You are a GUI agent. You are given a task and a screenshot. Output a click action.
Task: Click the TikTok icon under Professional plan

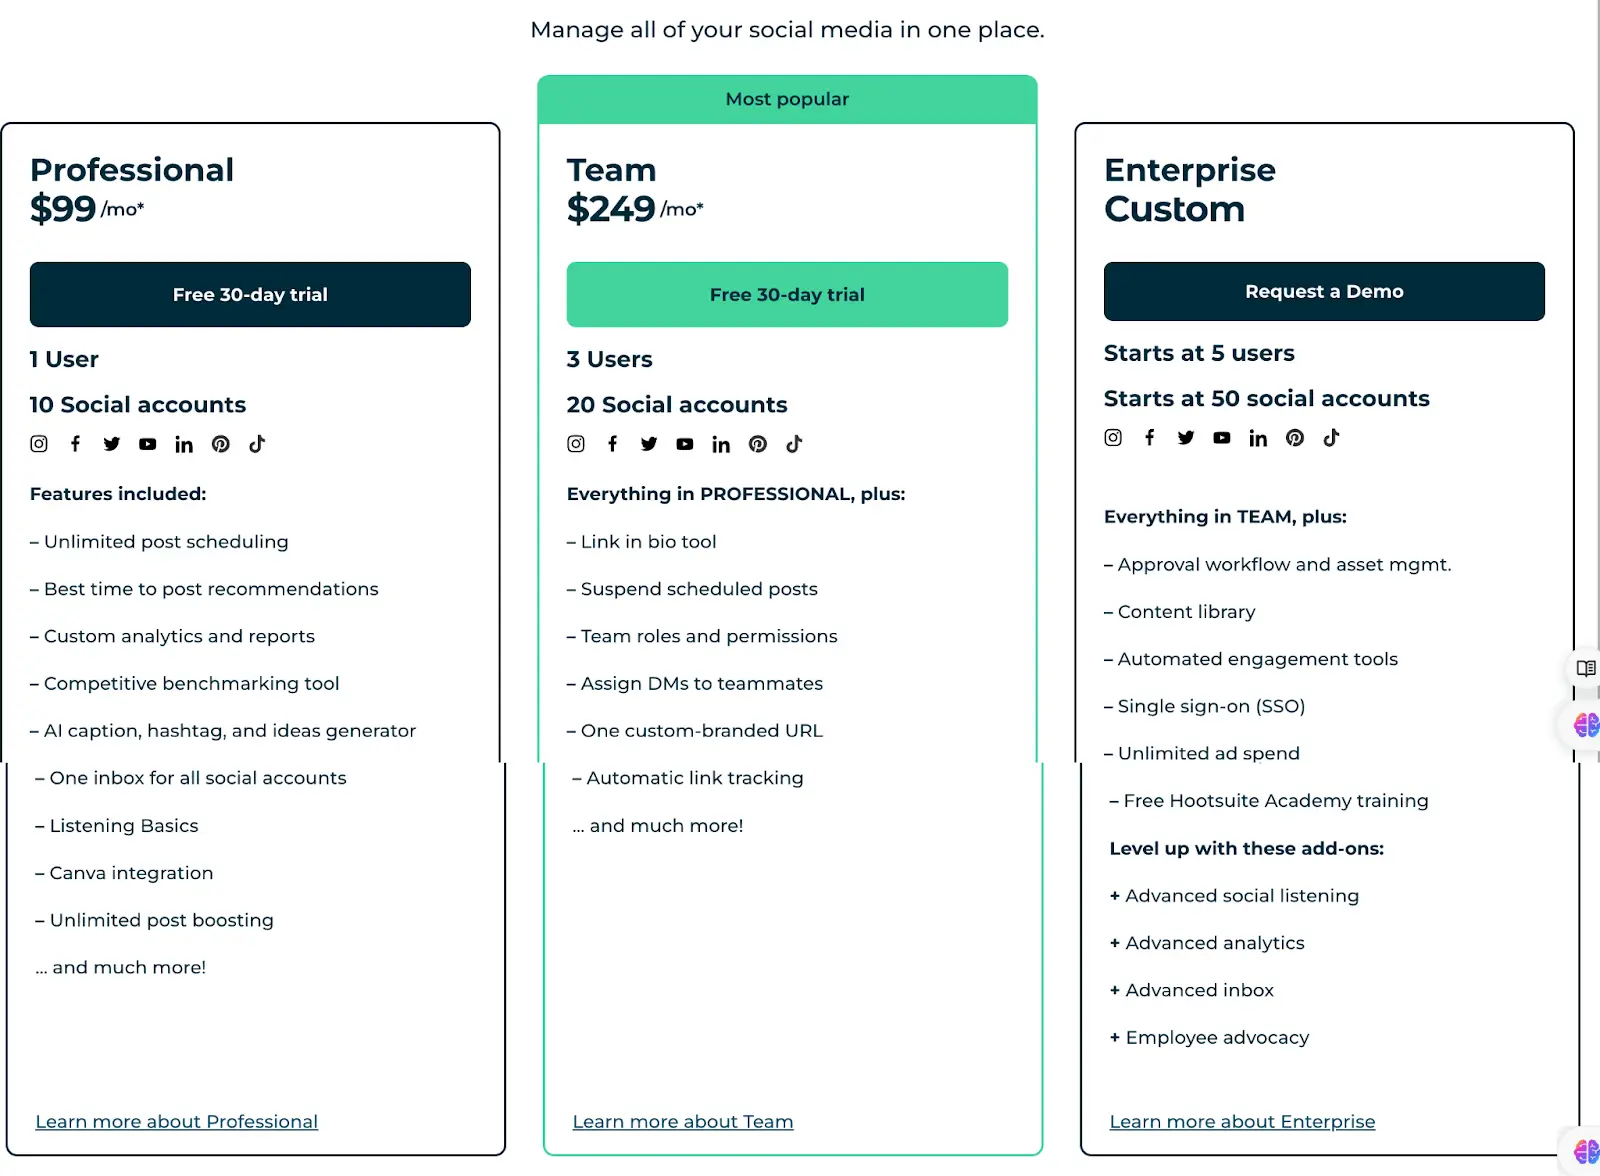257,444
